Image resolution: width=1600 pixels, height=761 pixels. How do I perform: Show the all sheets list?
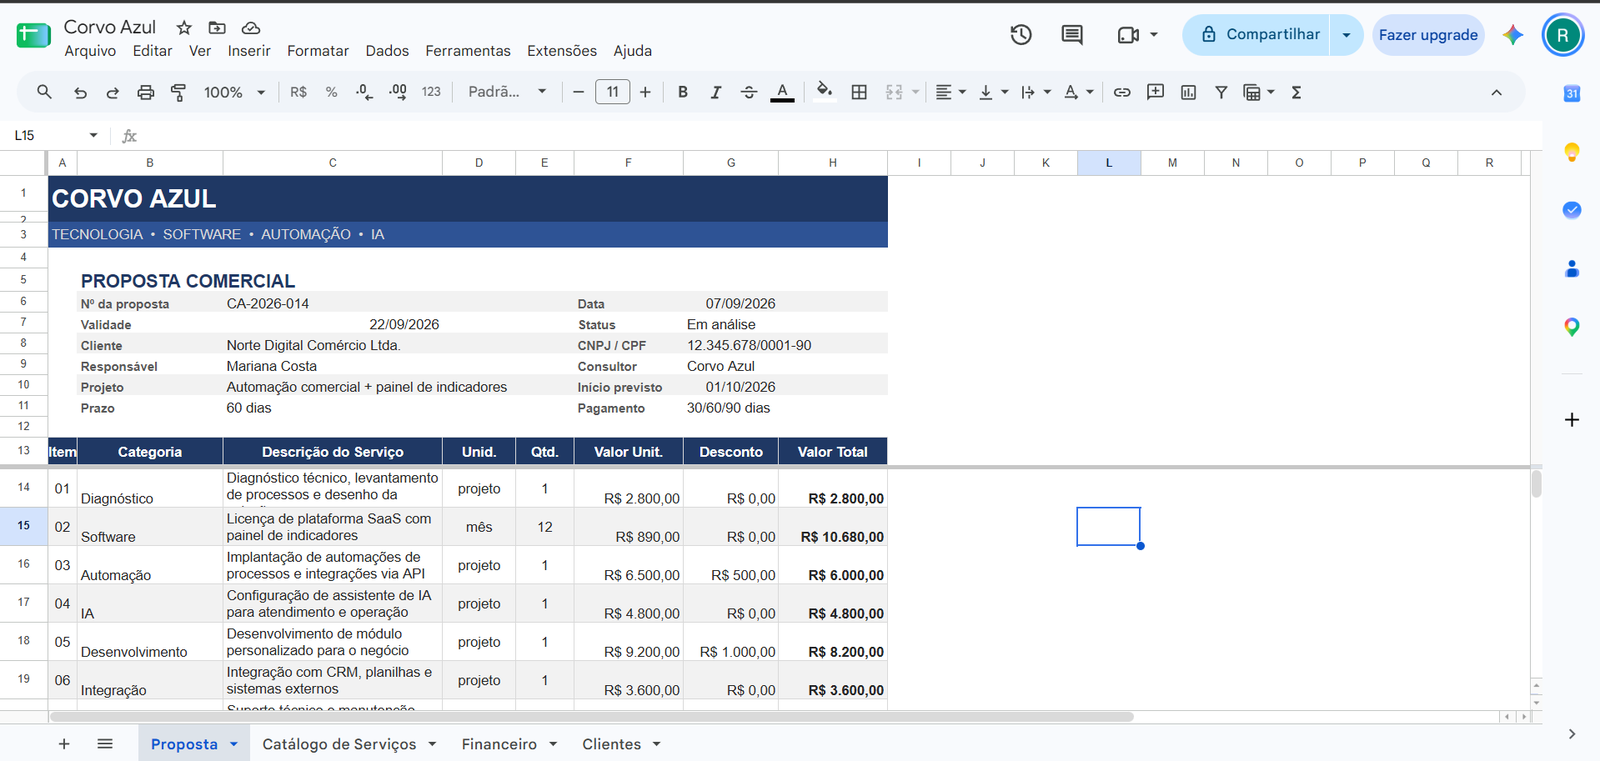105,744
